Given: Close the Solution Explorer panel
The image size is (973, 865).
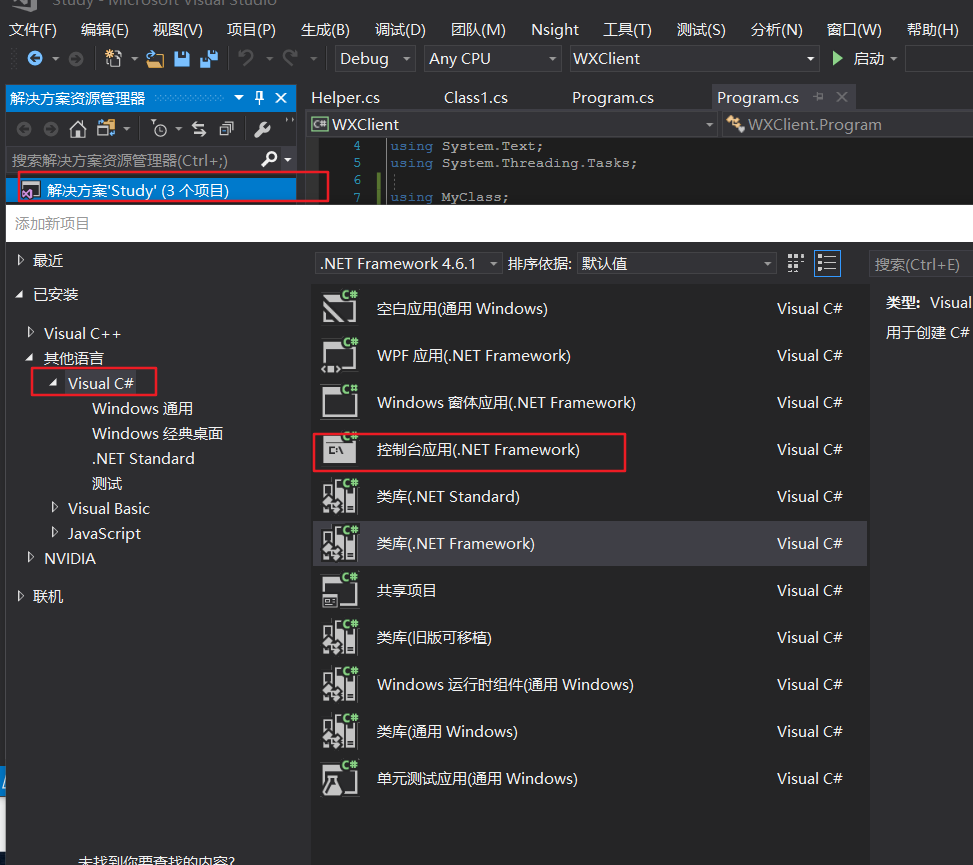Looking at the screenshot, I should (280, 98).
